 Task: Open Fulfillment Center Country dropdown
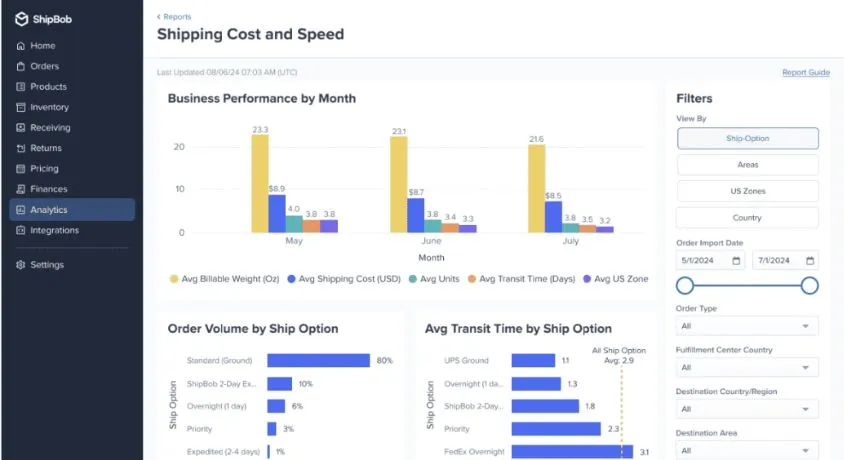coord(747,368)
